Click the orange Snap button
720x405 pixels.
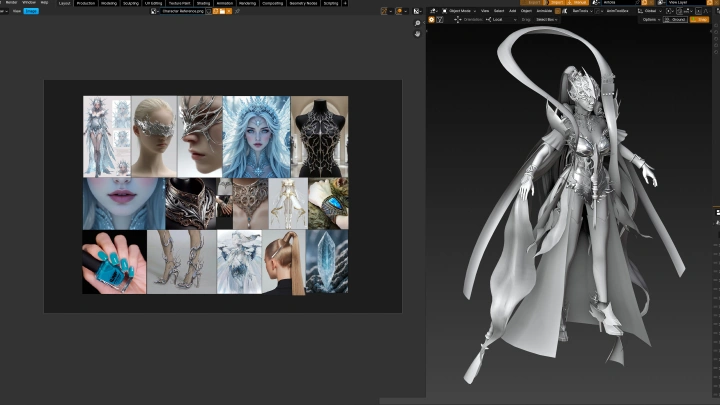point(699,20)
